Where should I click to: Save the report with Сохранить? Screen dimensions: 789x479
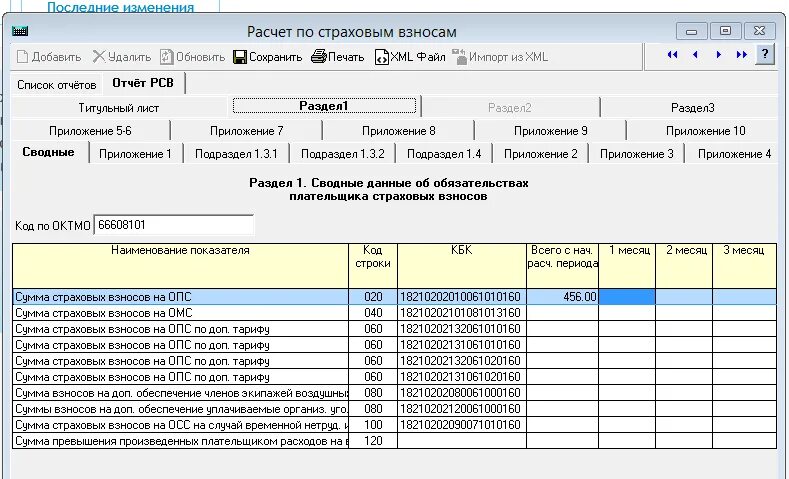[x=268, y=57]
